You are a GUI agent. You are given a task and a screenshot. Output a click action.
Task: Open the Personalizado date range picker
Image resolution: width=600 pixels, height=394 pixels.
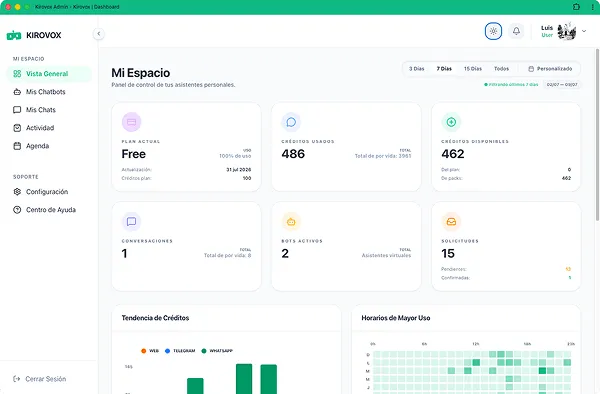point(550,69)
